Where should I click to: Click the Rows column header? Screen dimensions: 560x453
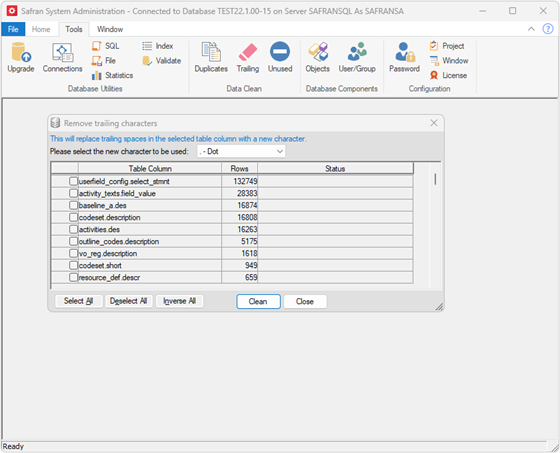tap(239, 169)
